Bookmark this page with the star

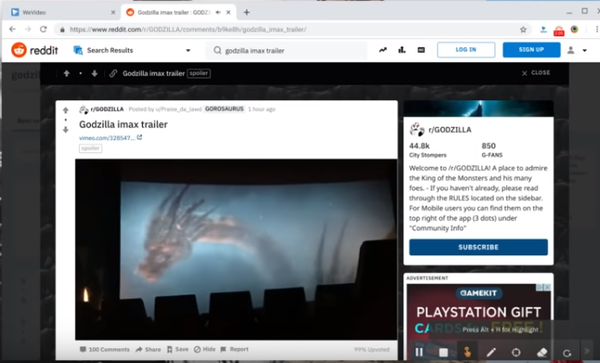coord(523,29)
